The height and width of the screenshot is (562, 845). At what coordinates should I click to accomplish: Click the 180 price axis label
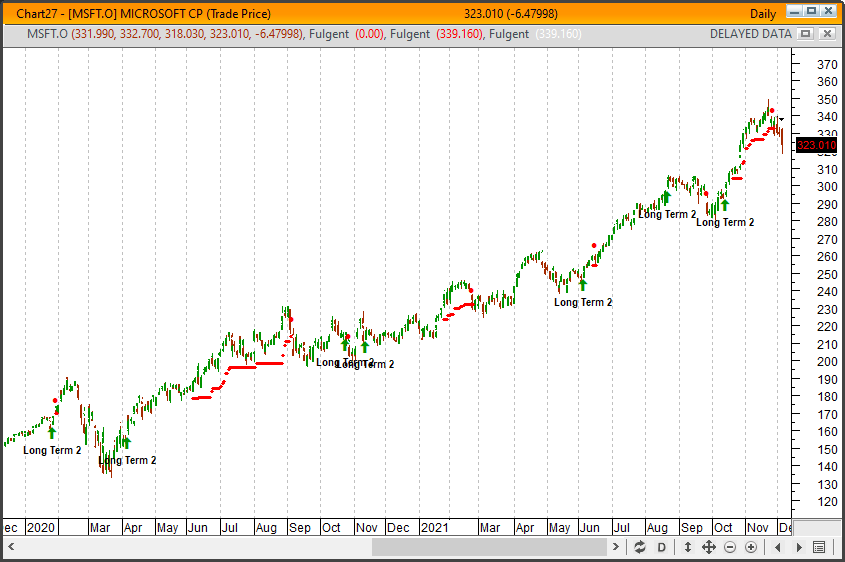coord(827,397)
